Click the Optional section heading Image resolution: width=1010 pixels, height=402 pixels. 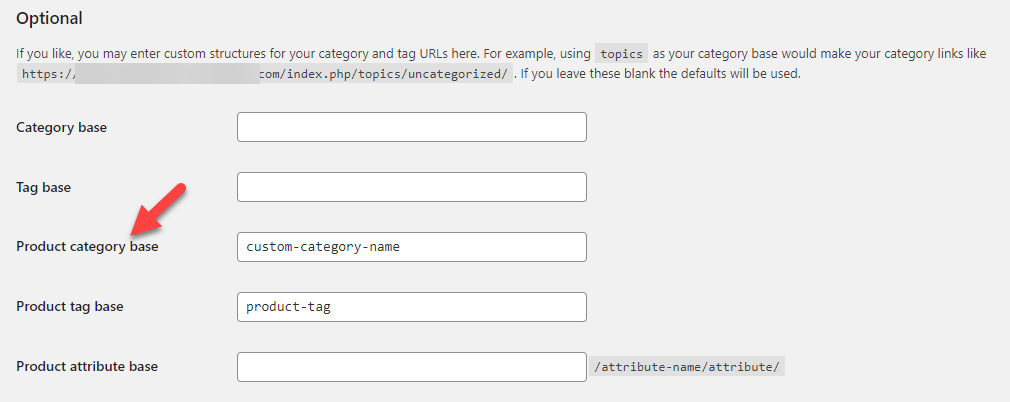[49, 19]
